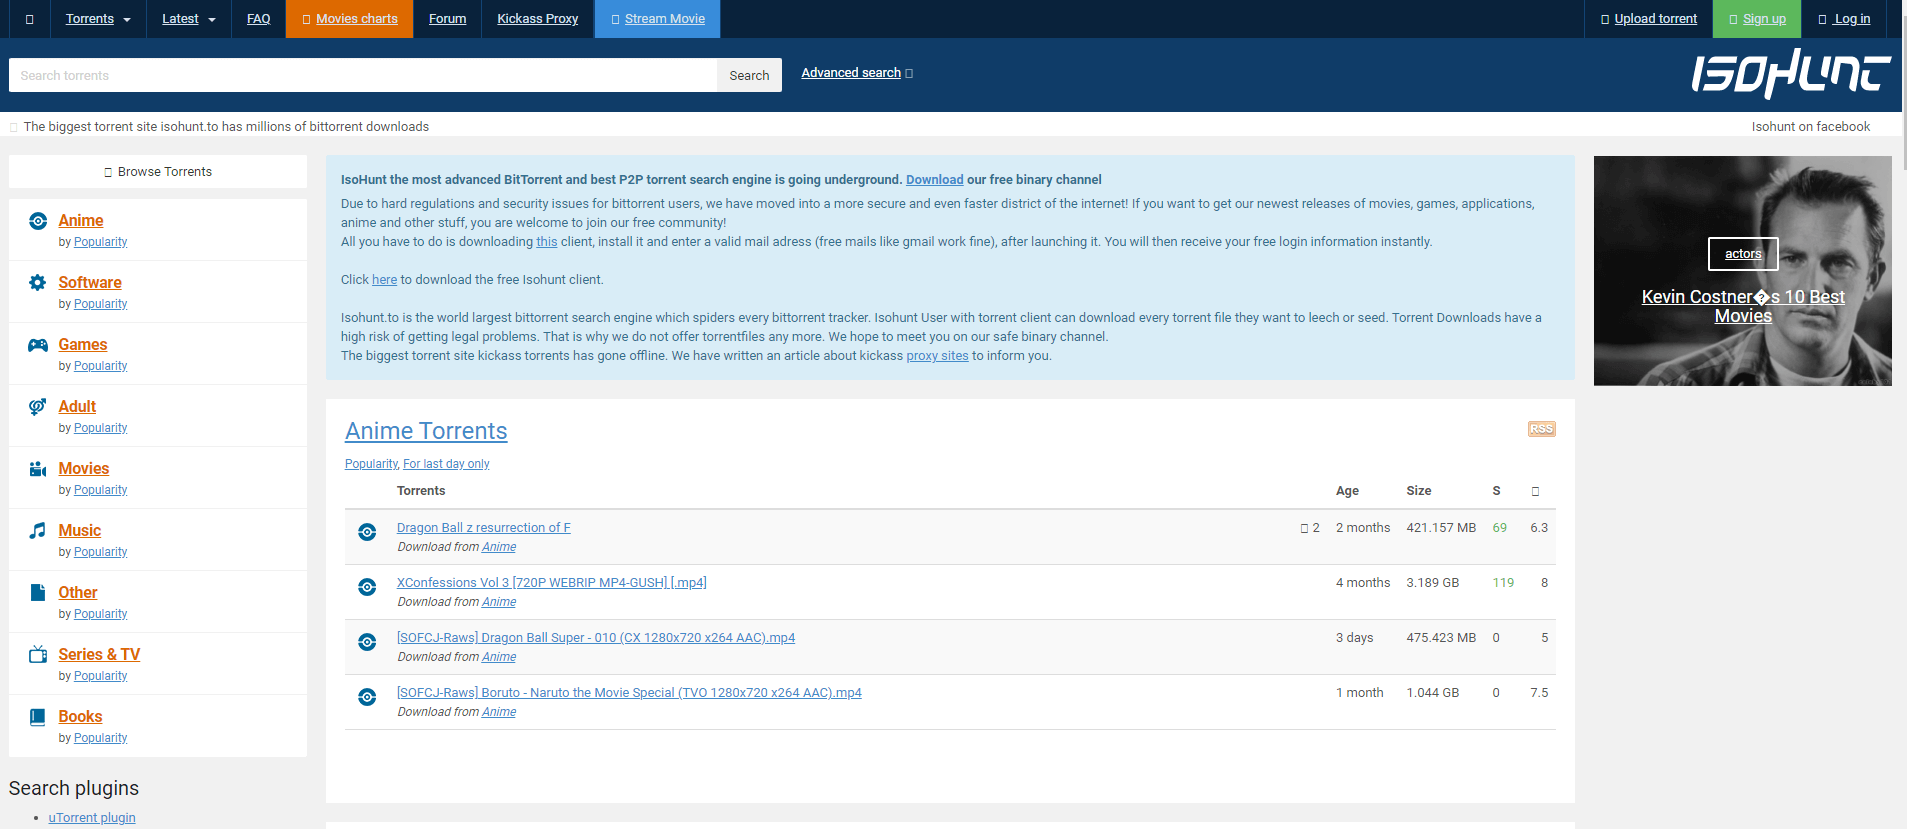Click Isohunt on facebook text
This screenshot has height=829, width=1907.
[1810, 127]
